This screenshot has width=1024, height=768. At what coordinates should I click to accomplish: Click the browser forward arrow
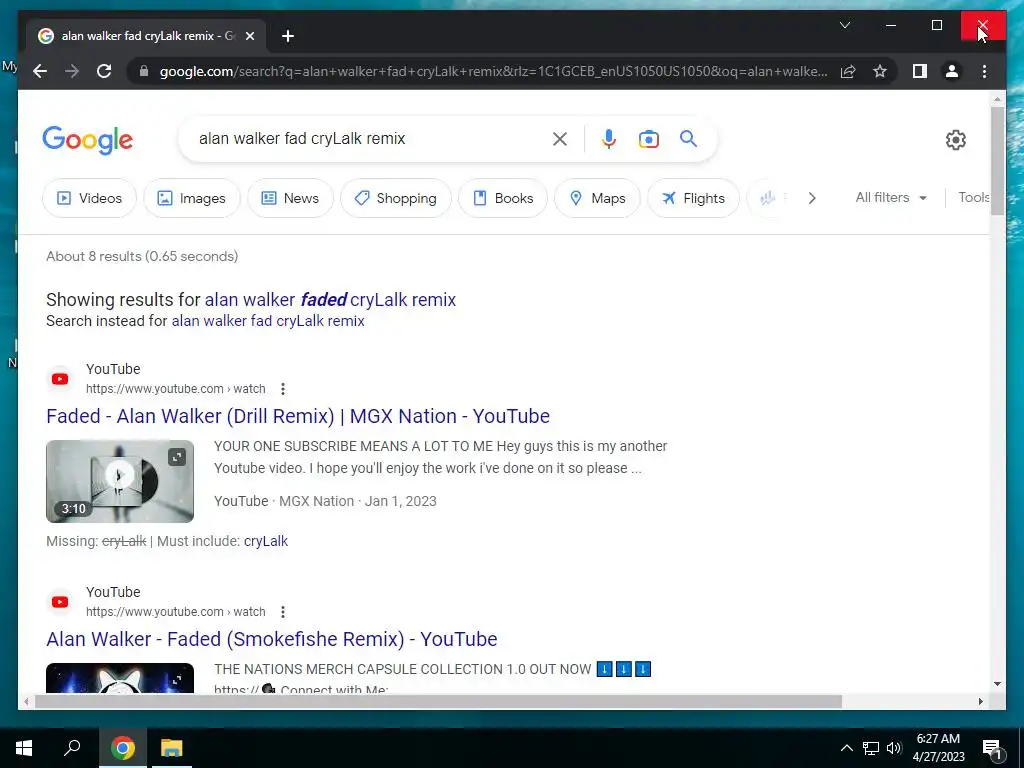pyautogui.click(x=72, y=71)
